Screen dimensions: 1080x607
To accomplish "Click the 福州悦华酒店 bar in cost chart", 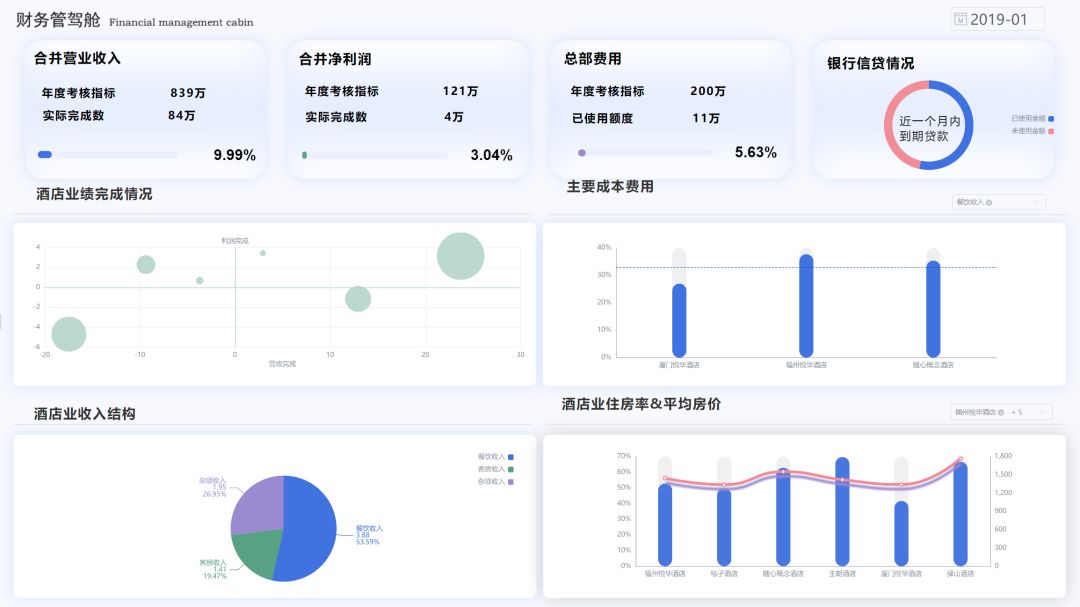I will click(806, 306).
